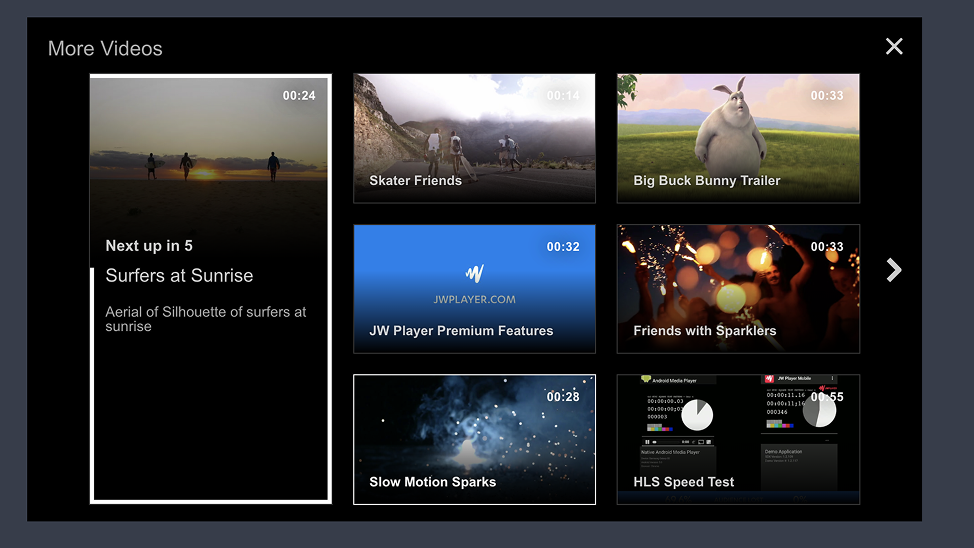Close the More Videos overlay
This screenshot has height=548, width=974.
coord(894,47)
